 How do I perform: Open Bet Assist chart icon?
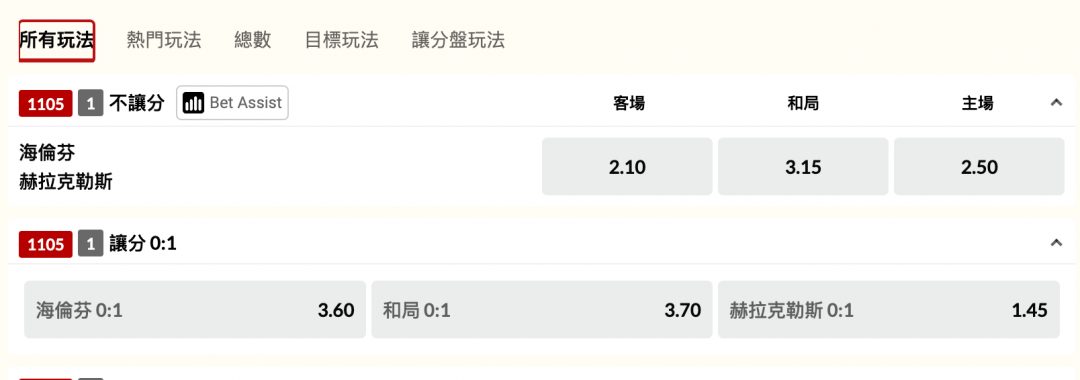click(194, 103)
